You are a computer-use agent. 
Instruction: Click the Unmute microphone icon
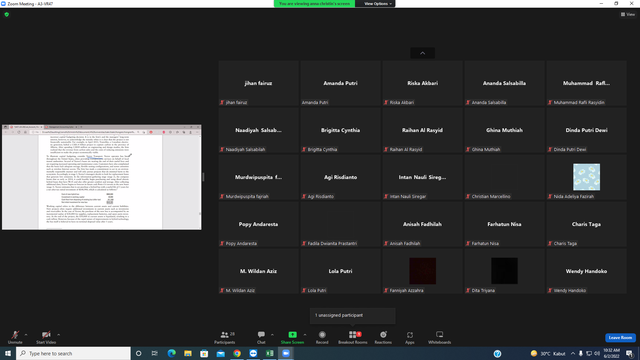point(15,335)
